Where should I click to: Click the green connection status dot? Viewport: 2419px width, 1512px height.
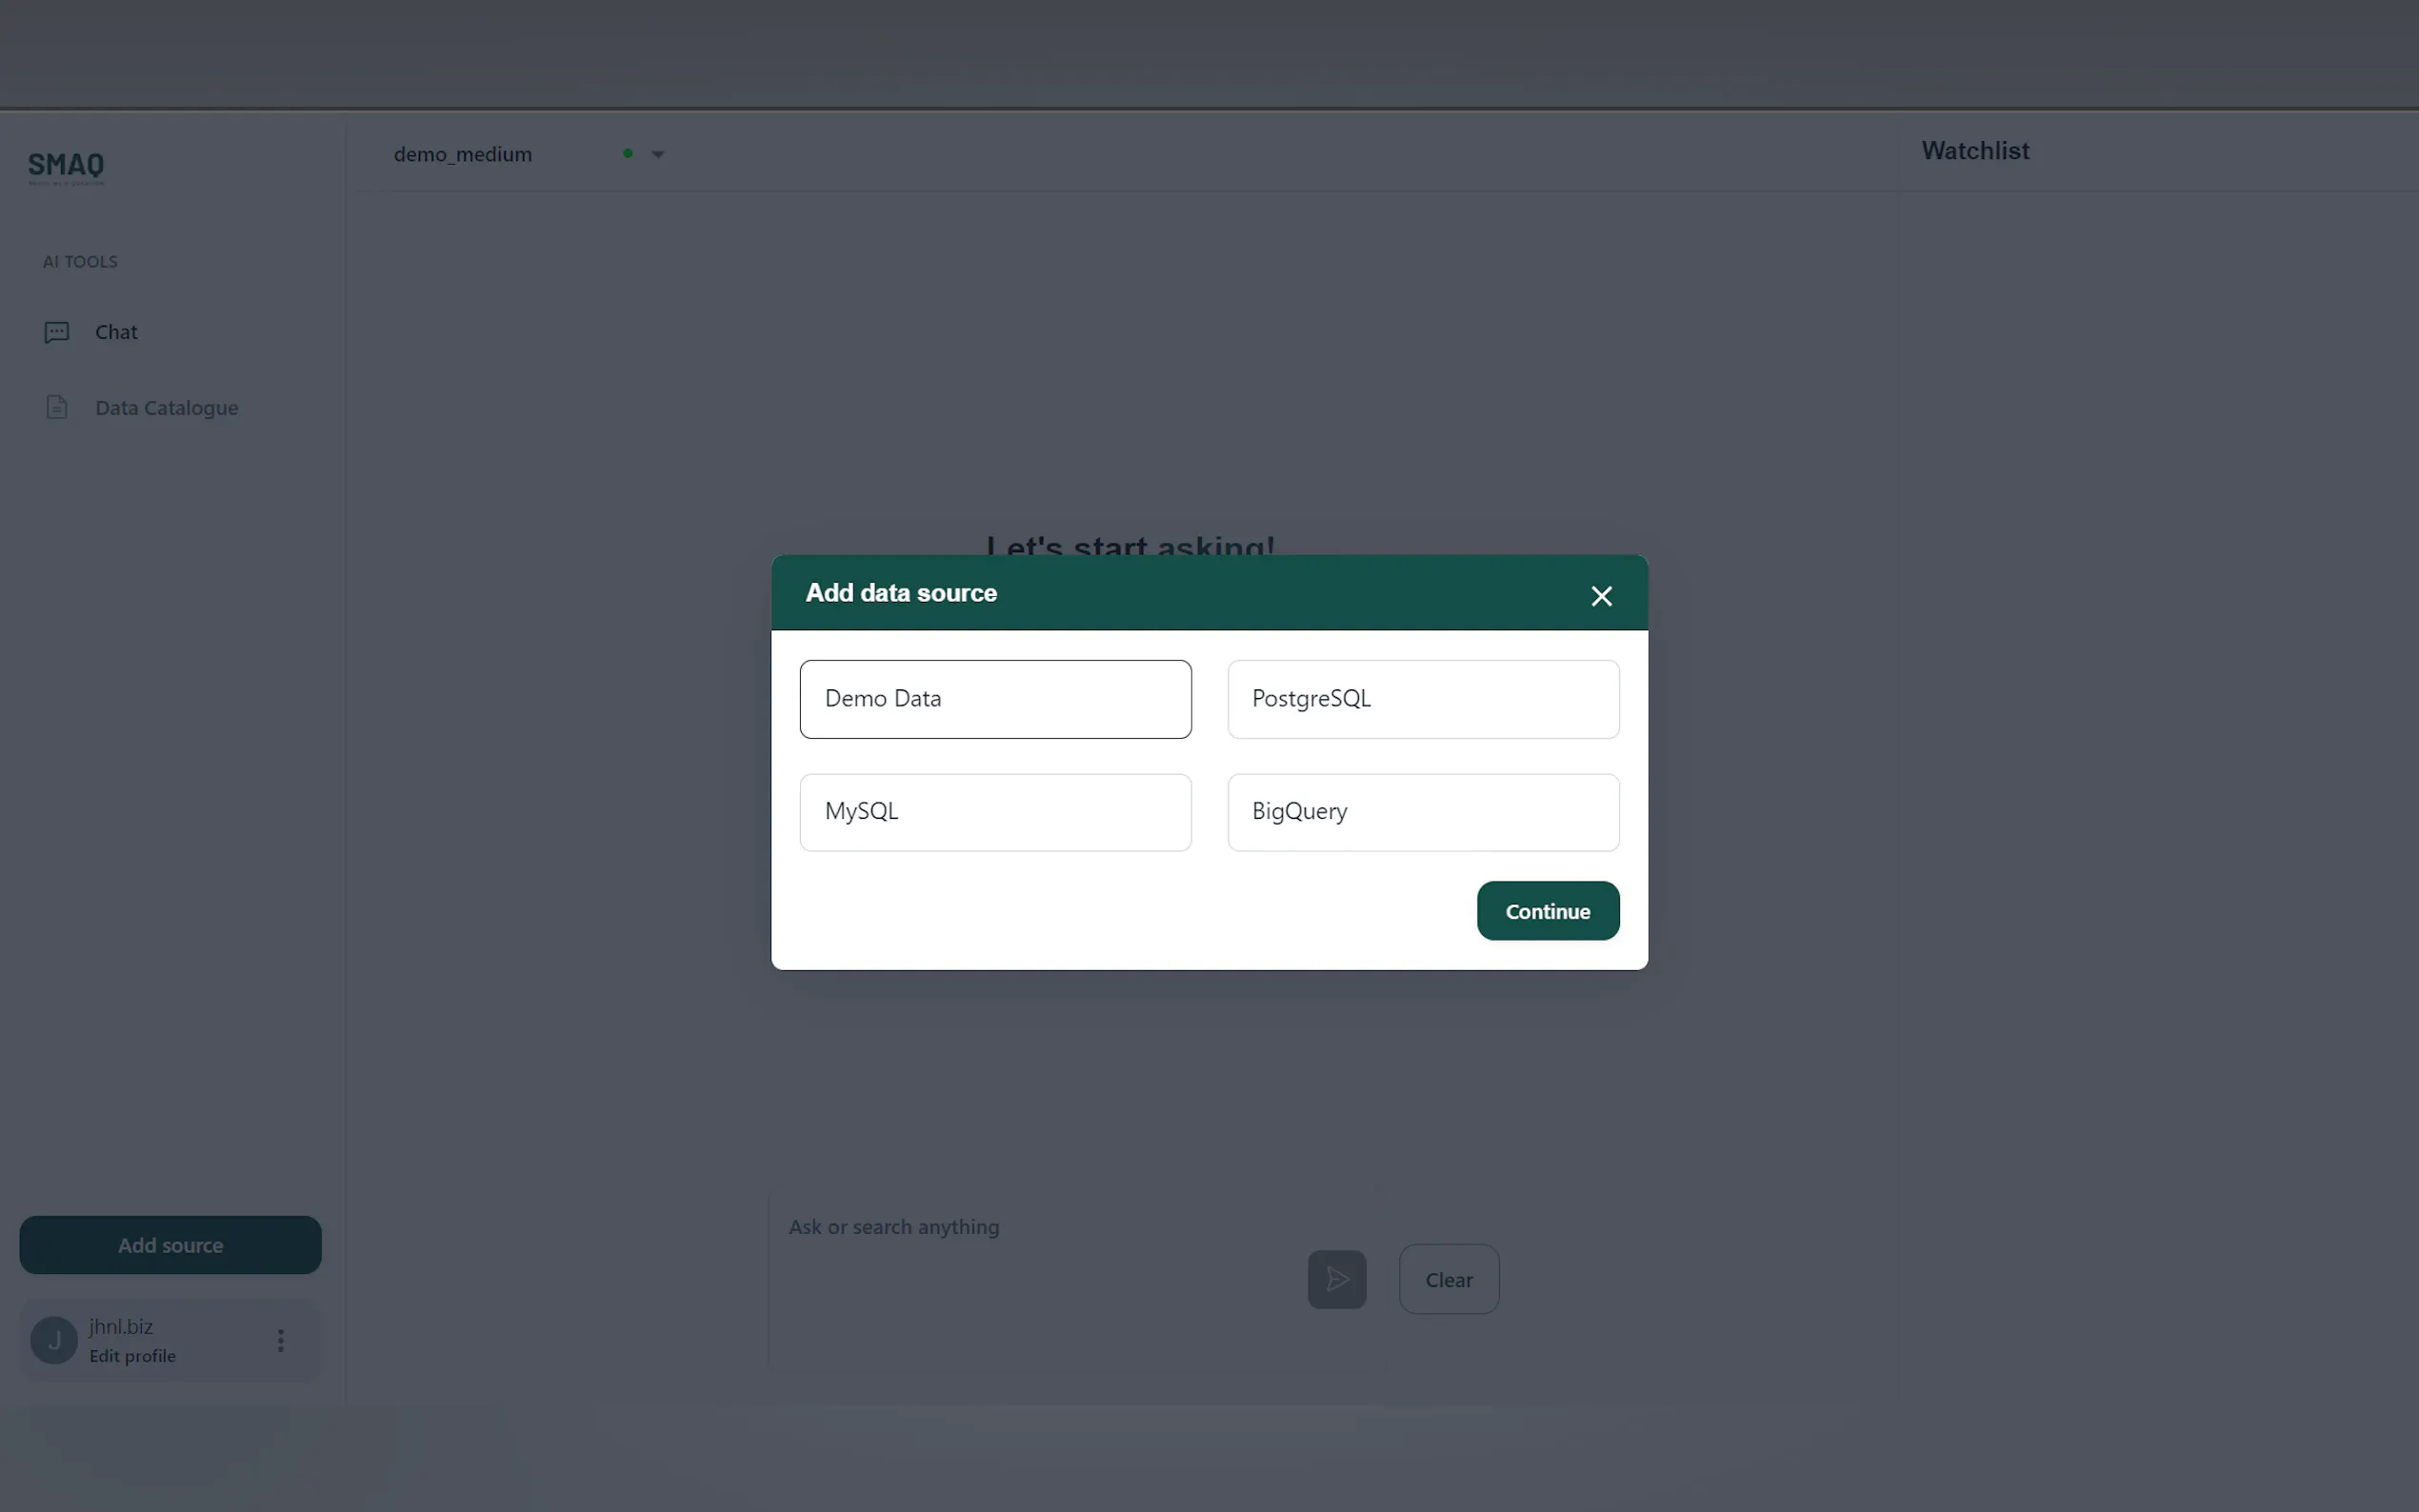[628, 153]
